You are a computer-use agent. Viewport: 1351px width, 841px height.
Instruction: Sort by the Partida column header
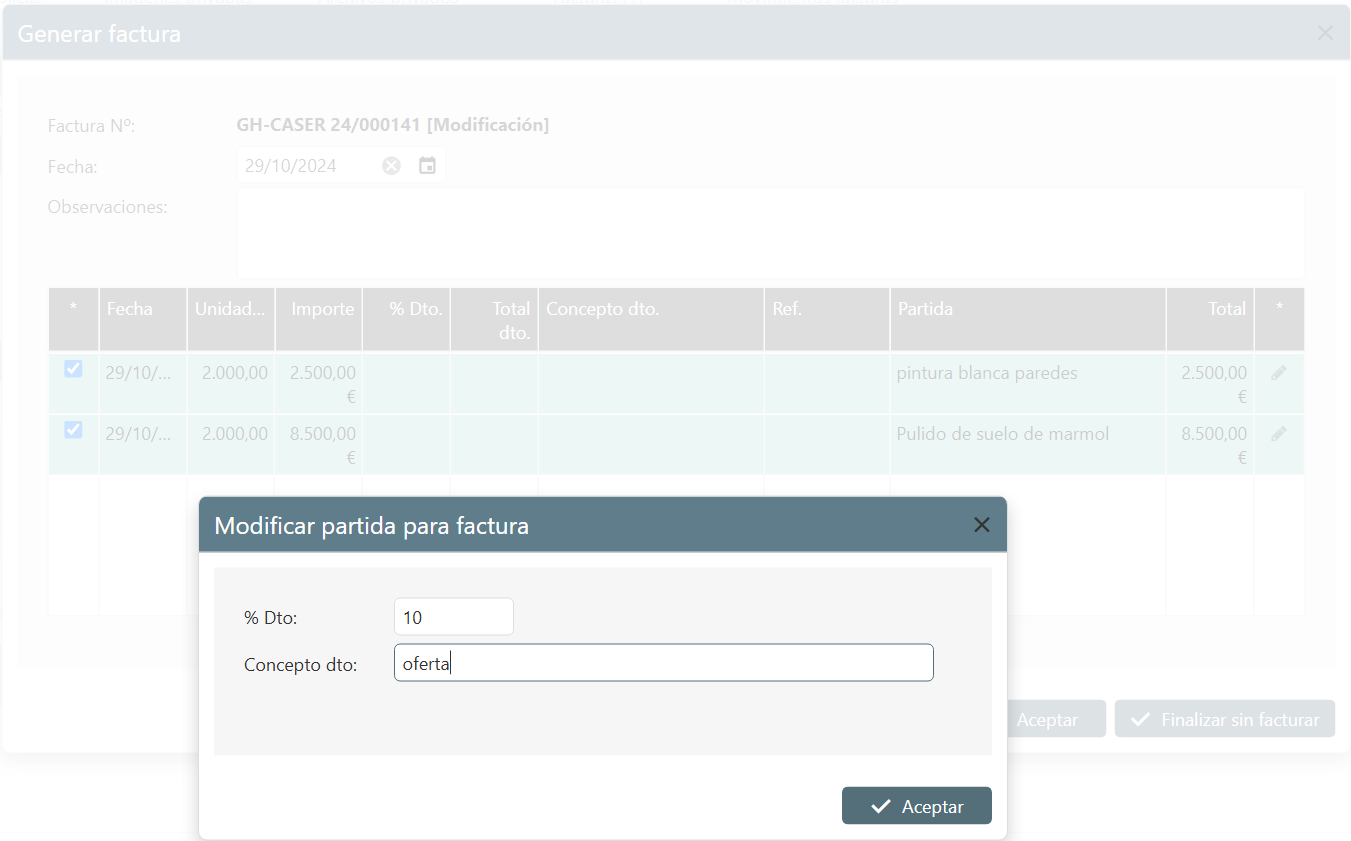click(1027, 309)
